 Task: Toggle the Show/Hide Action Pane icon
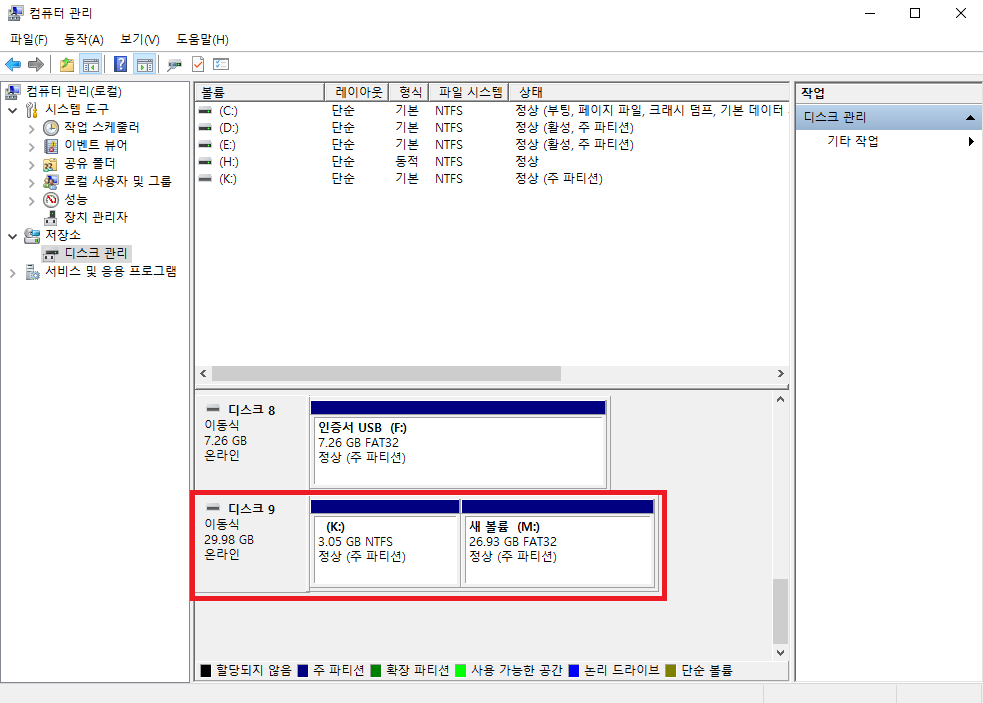point(145,64)
